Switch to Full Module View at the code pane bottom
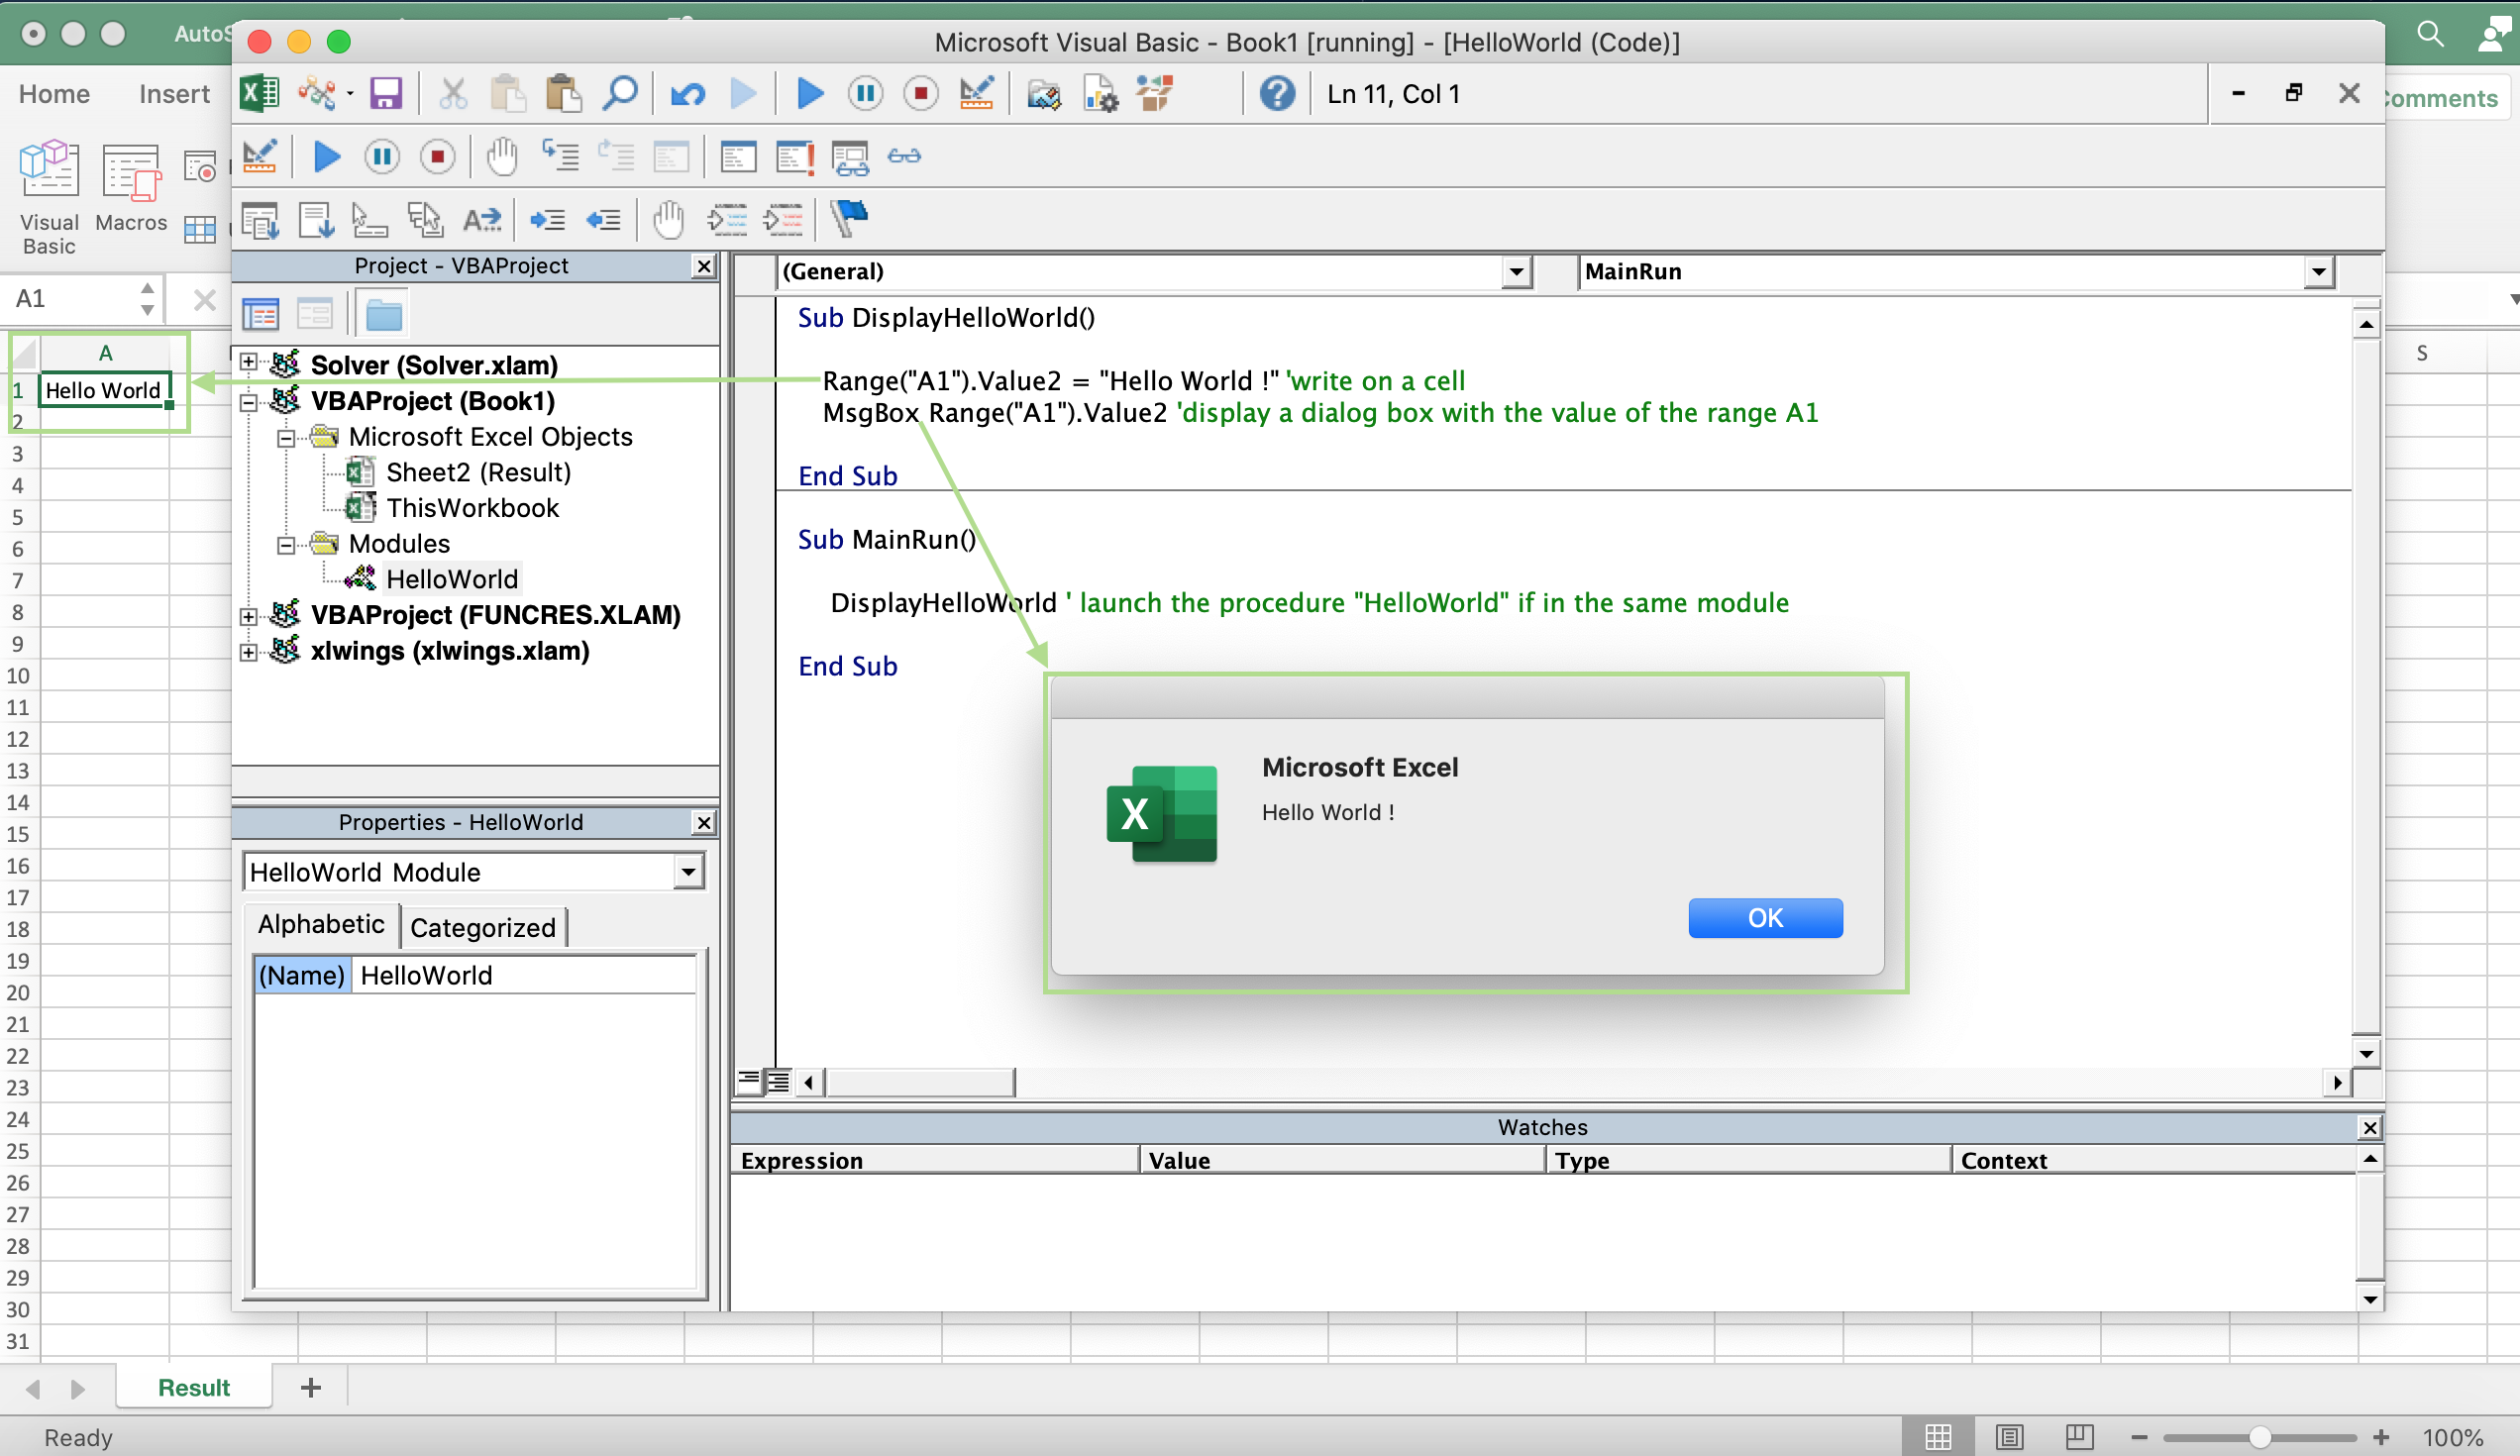This screenshot has width=2520, height=1456. pyautogui.click(x=778, y=1082)
